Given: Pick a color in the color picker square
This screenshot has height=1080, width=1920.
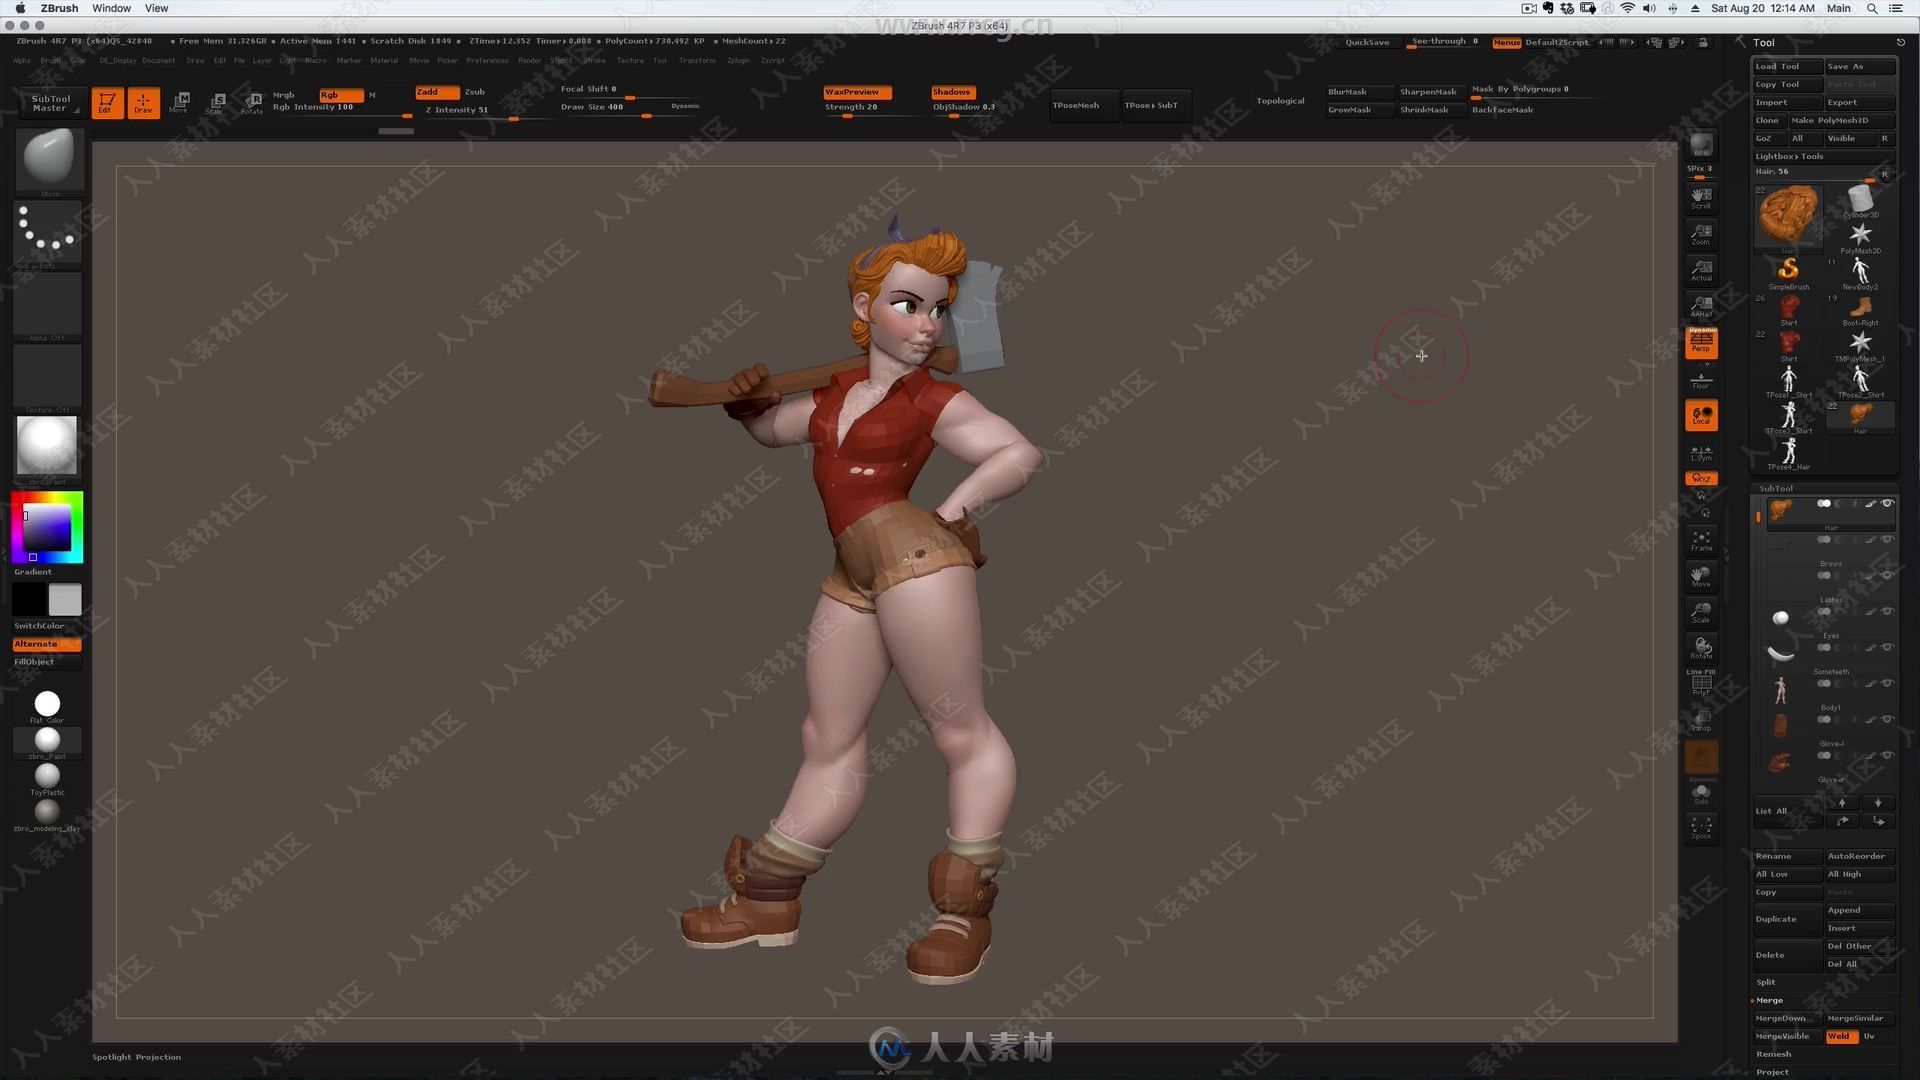Looking at the screenshot, I should click(47, 527).
